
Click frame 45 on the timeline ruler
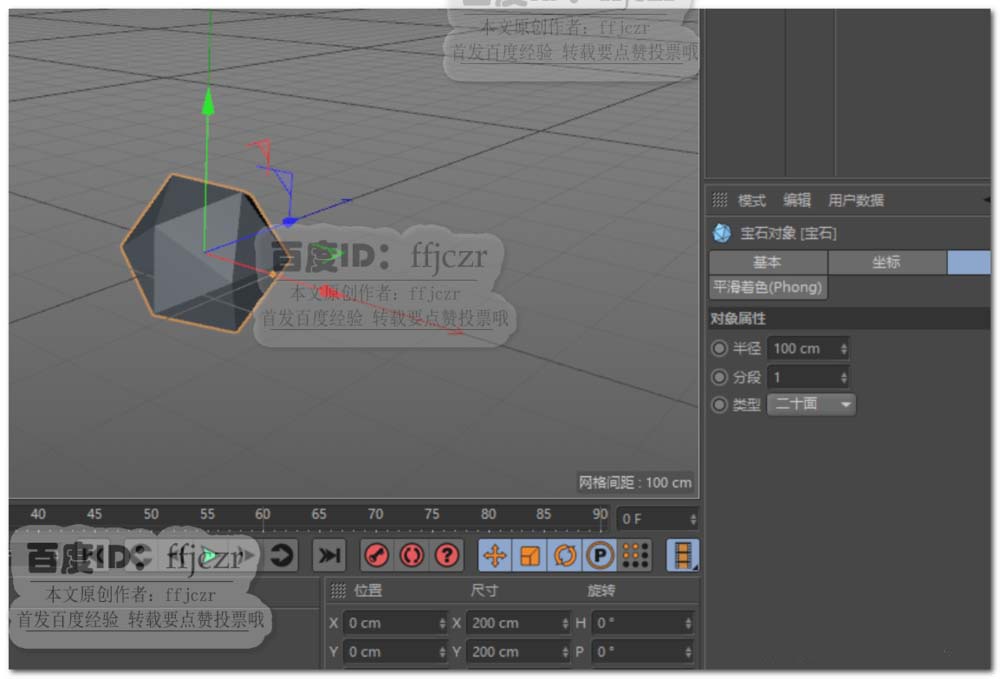point(94,514)
